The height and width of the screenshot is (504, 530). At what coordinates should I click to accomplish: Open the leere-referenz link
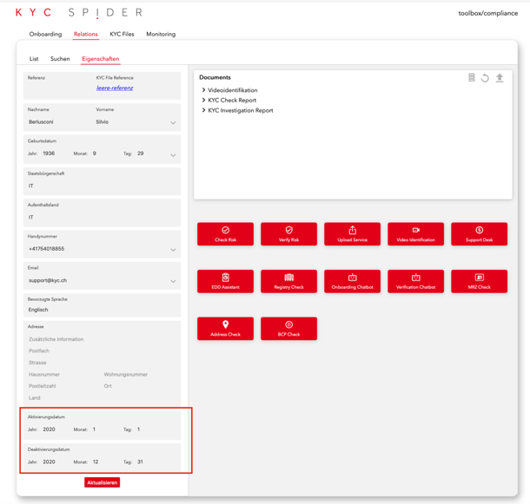point(115,88)
